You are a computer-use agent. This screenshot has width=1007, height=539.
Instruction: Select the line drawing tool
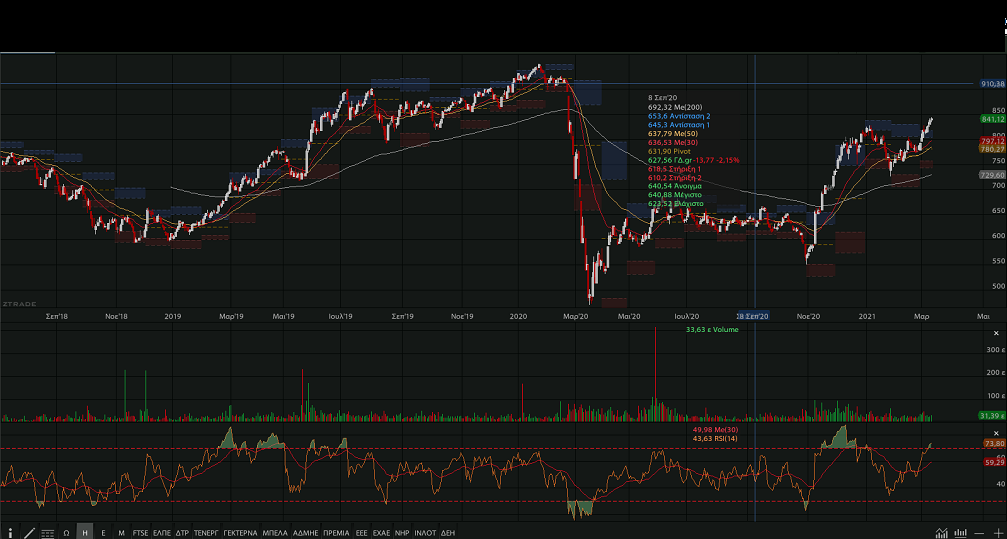click(x=29, y=532)
